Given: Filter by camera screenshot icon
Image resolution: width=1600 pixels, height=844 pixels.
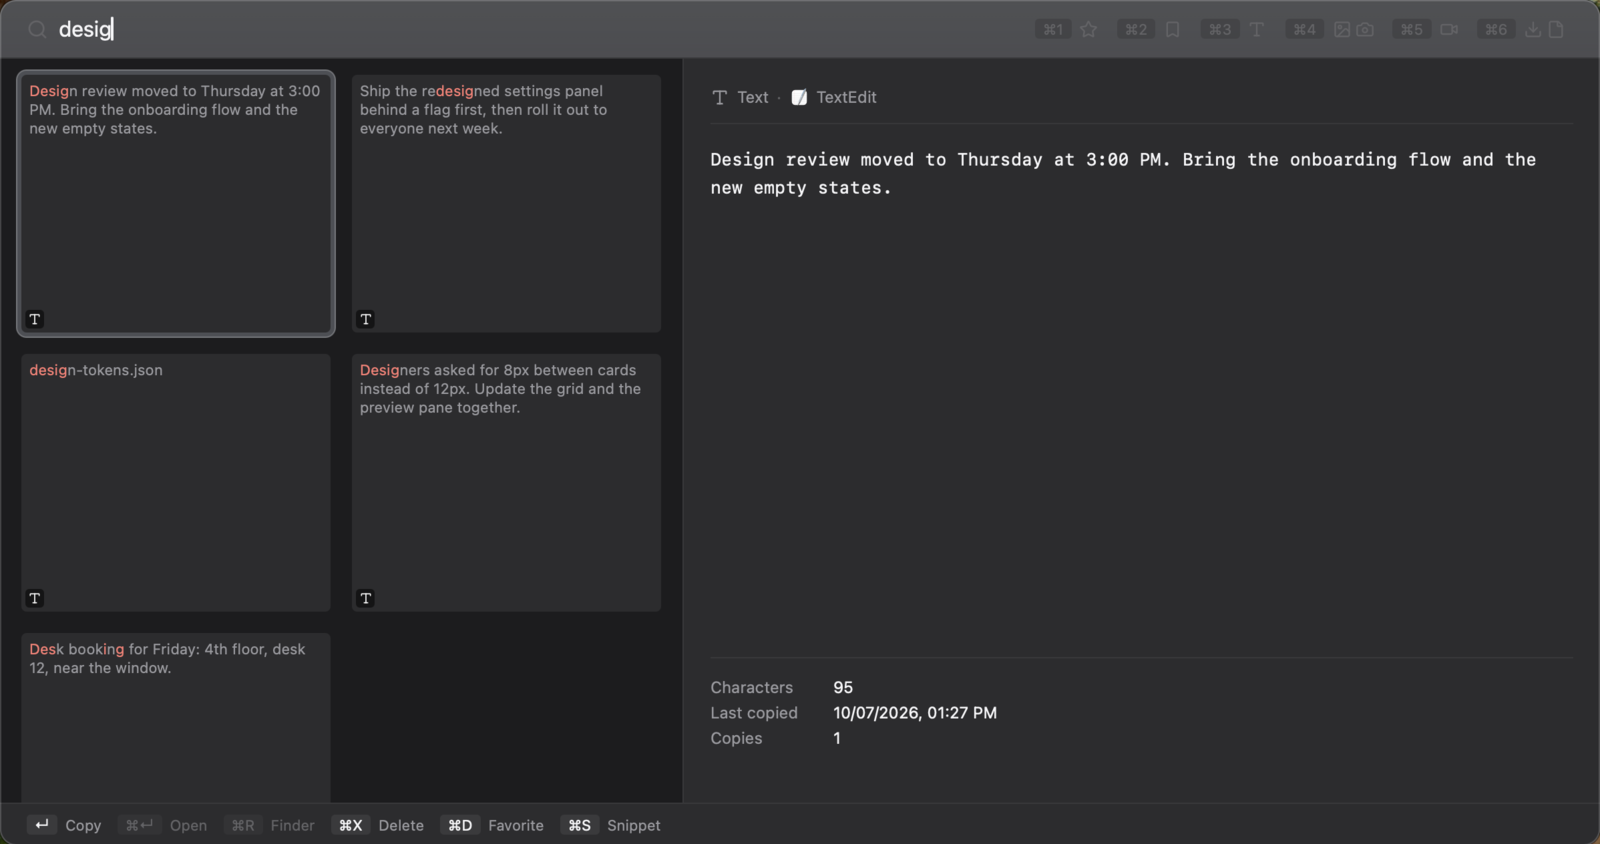Looking at the screenshot, I should (1365, 30).
